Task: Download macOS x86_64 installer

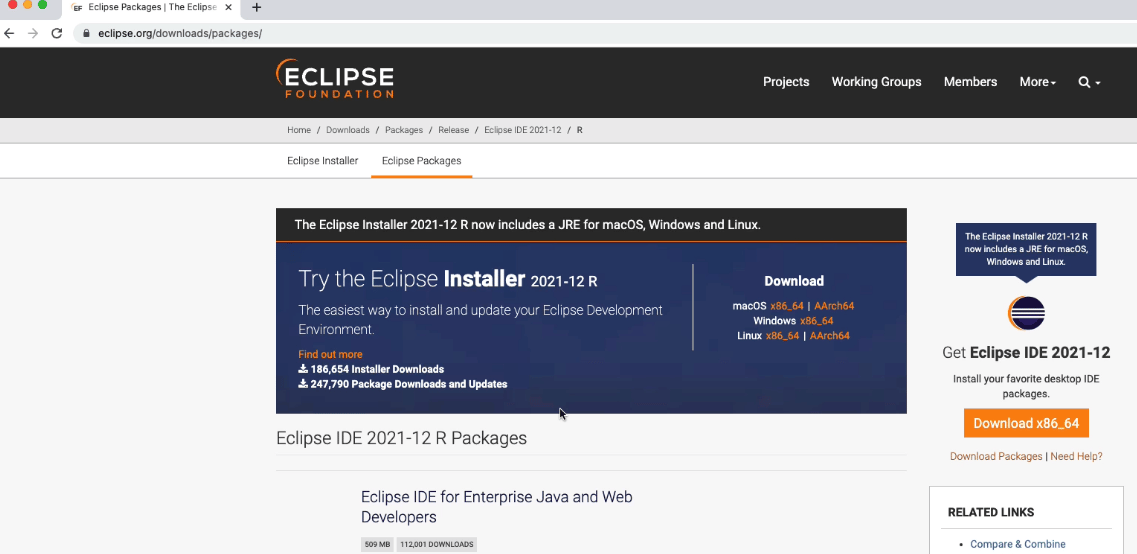Action: point(787,306)
